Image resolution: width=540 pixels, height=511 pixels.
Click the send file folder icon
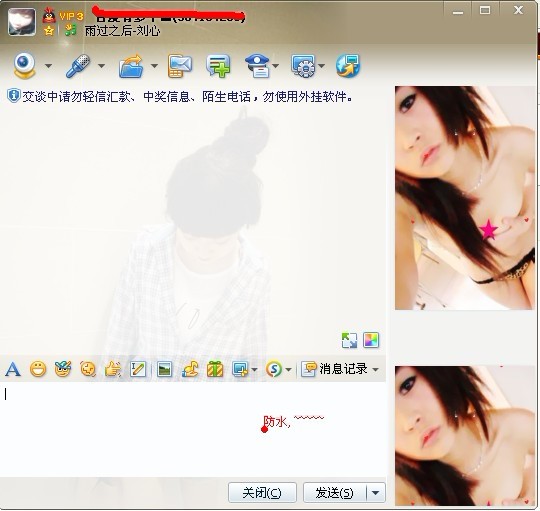tap(131, 66)
